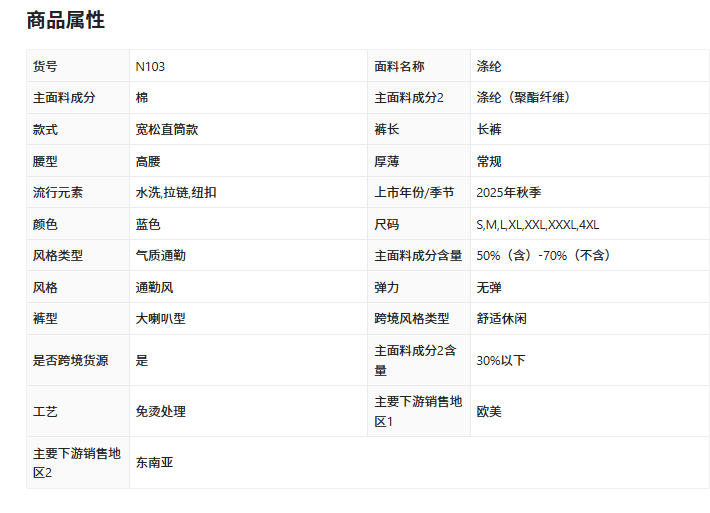
Task: Click the 面料名称 label cell
Action: coord(399,67)
